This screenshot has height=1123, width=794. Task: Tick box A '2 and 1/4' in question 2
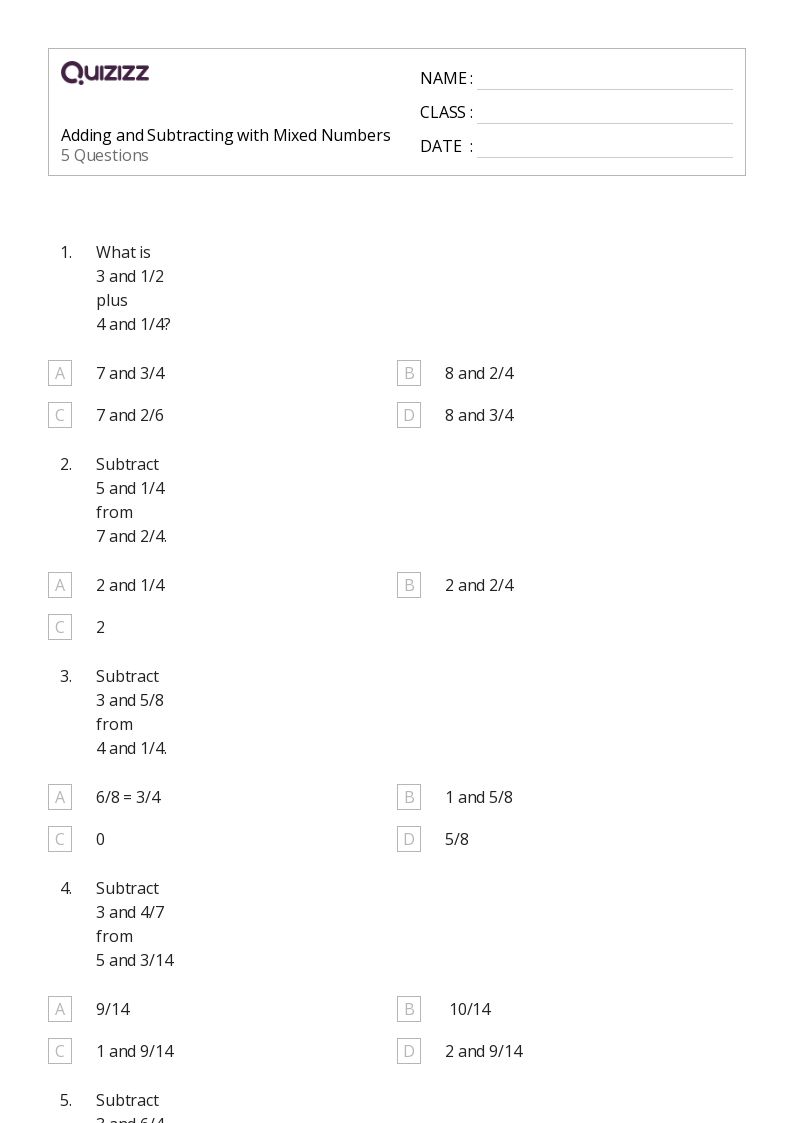point(60,585)
